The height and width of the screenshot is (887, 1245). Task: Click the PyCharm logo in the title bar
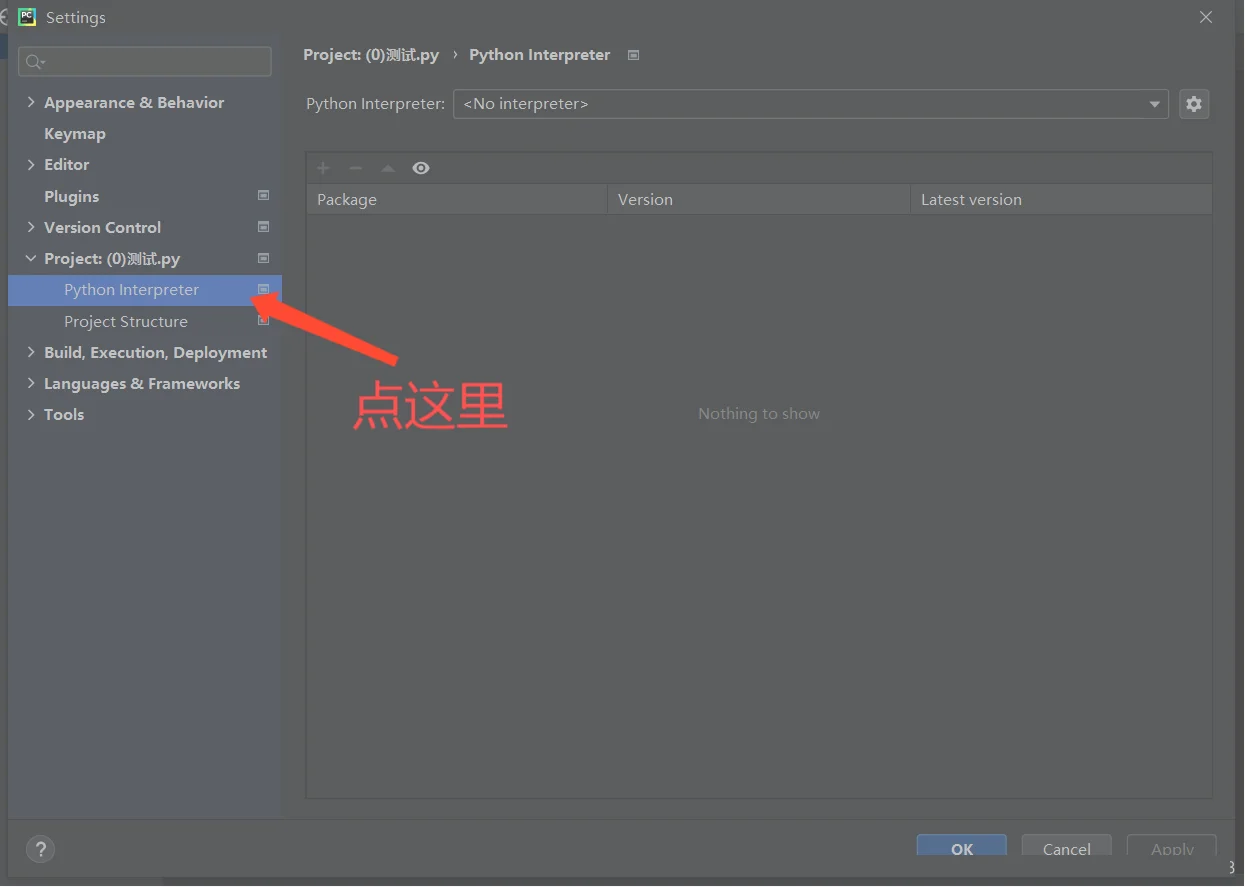click(x=27, y=17)
